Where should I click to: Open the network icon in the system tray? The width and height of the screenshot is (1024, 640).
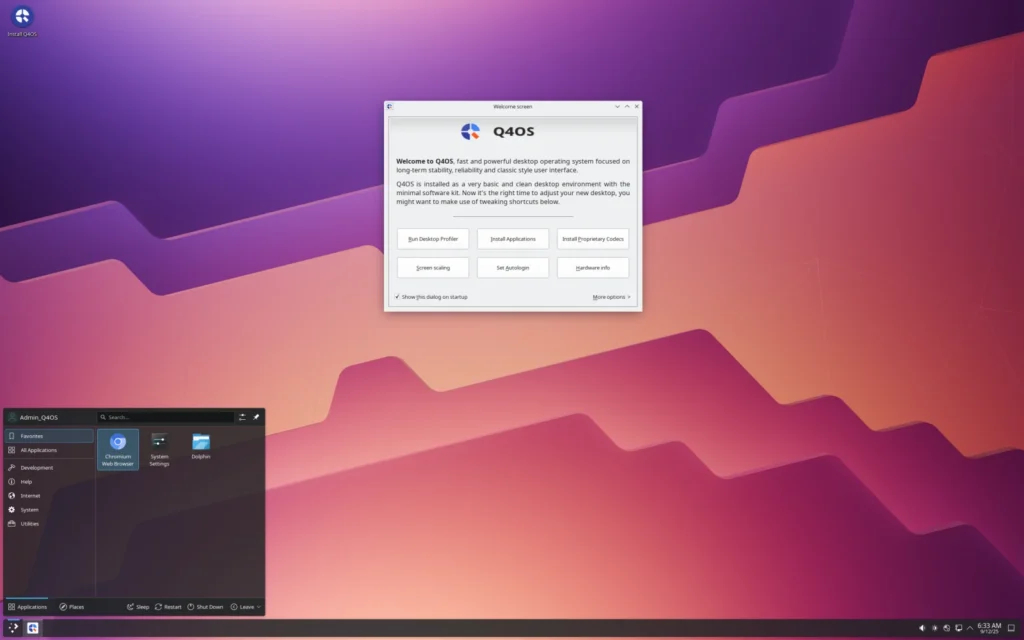[947, 628]
